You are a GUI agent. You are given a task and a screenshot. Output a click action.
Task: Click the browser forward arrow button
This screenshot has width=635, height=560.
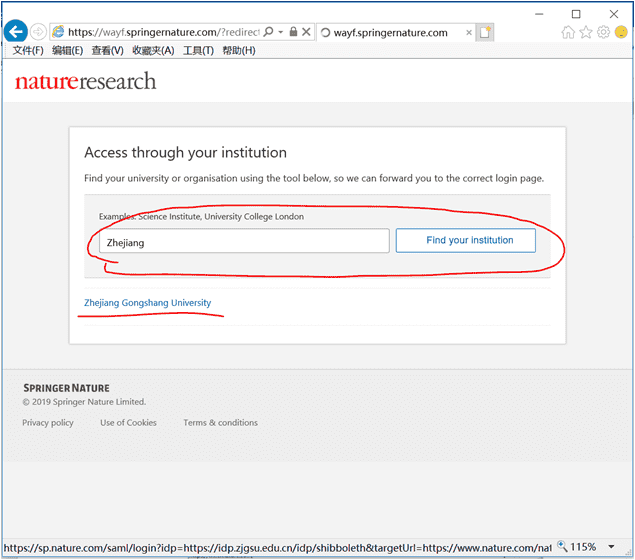pos(38,32)
